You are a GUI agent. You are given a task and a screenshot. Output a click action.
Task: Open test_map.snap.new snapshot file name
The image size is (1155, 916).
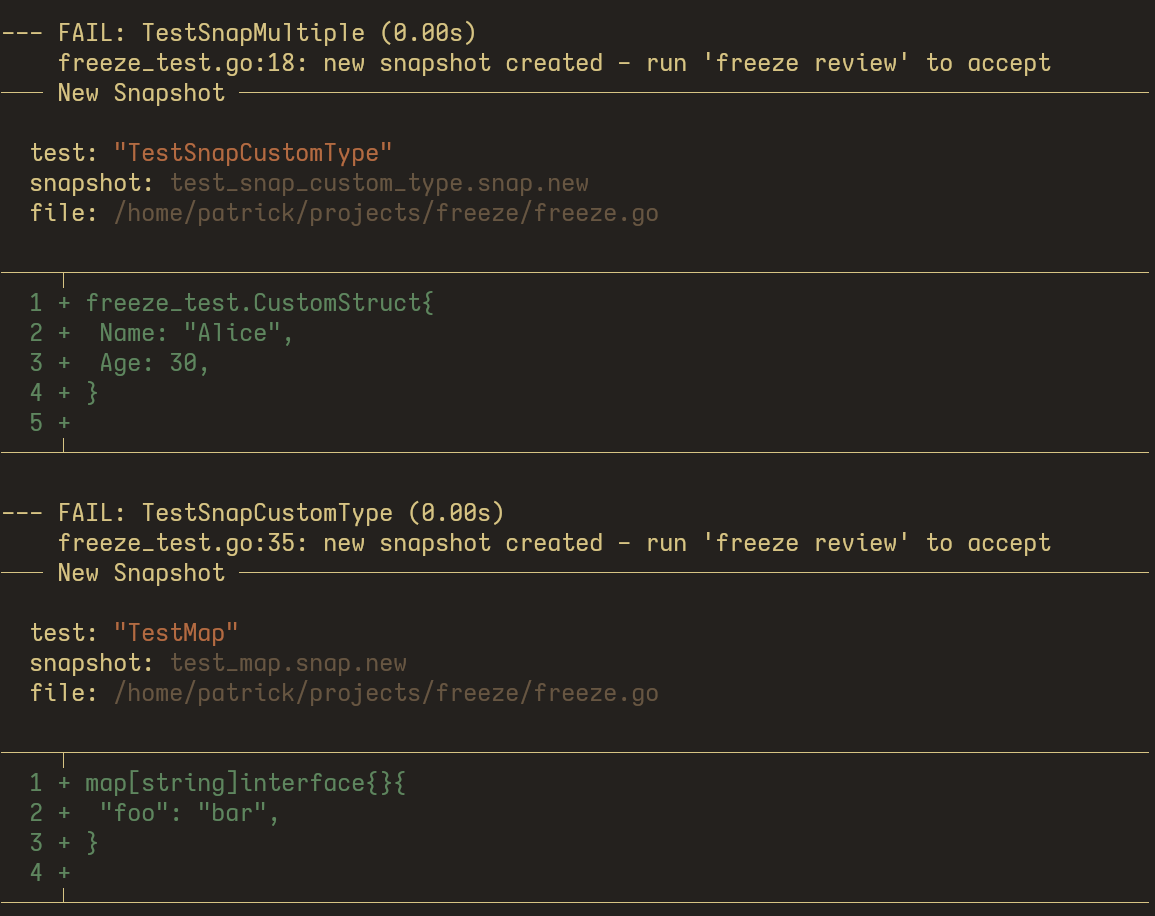point(288,663)
